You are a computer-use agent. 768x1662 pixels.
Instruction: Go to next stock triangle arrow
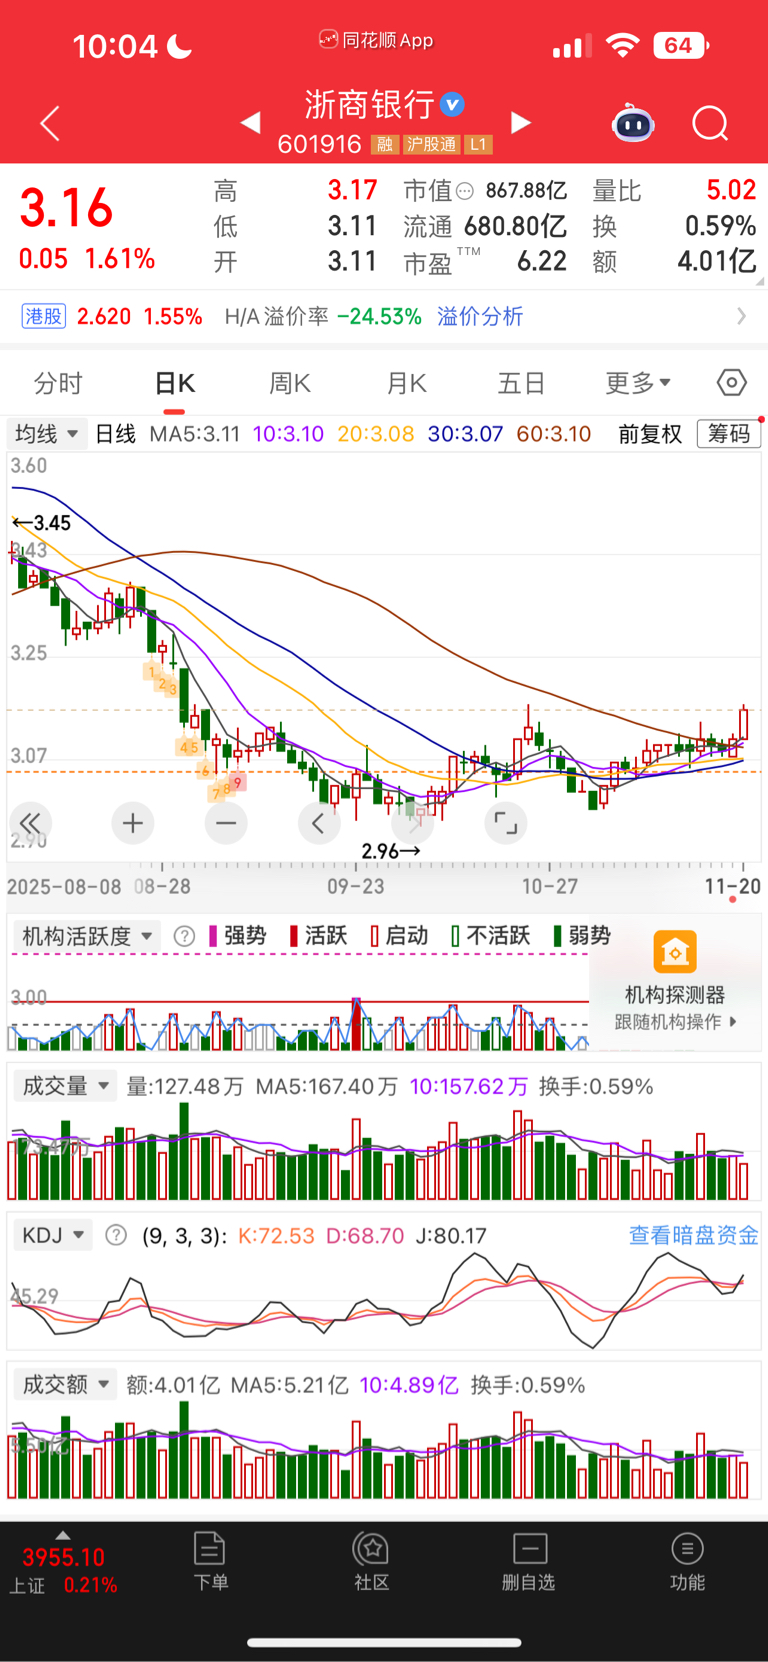click(x=521, y=123)
